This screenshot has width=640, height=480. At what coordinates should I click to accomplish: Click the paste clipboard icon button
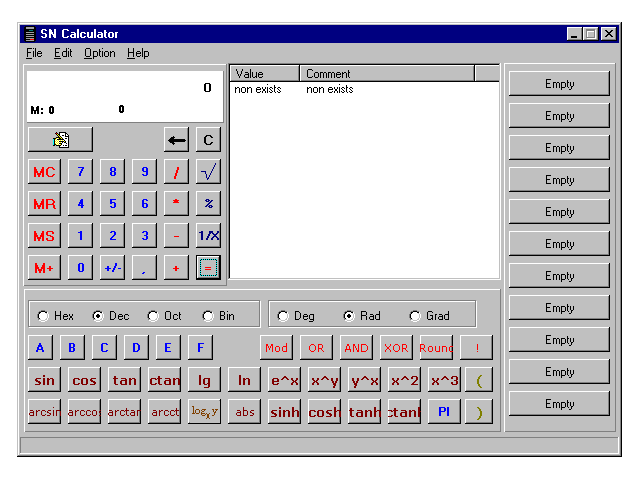[x=60, y=140]
